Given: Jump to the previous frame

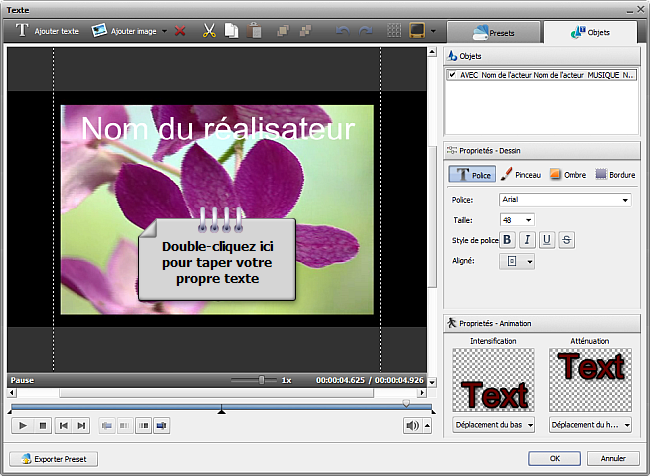Looking at the screenshot, I should pyautogui.click(x=63, y=425).
